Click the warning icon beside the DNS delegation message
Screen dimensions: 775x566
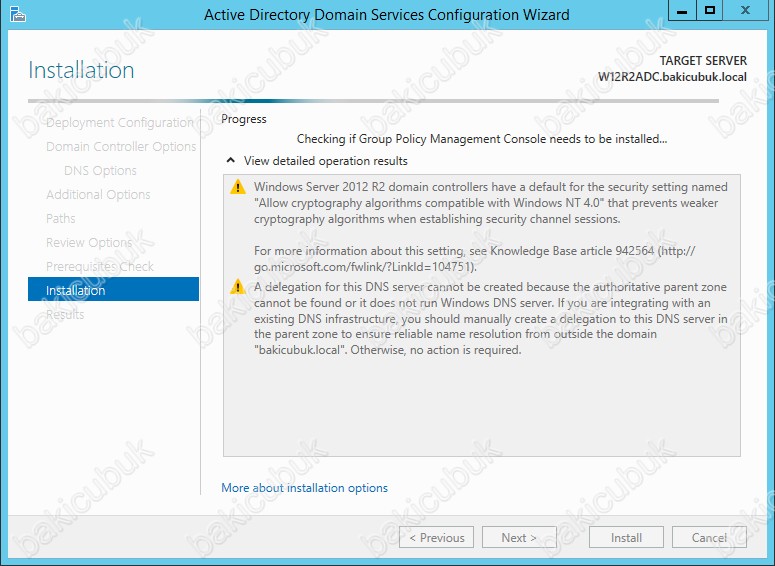(x=238, y=287)
